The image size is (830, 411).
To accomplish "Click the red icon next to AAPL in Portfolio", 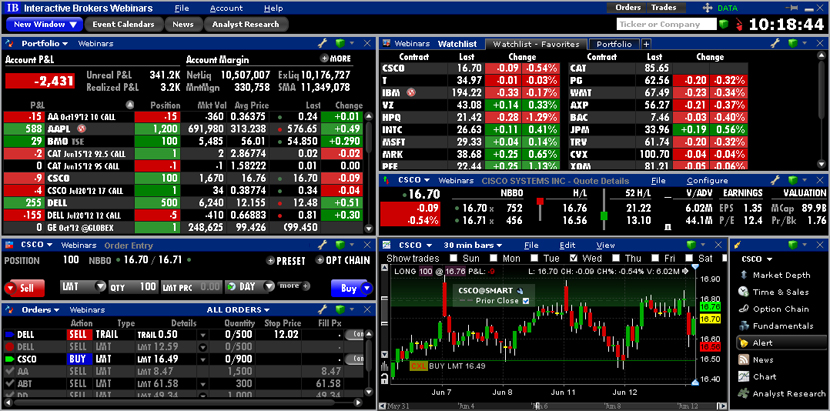I will 81,129.
